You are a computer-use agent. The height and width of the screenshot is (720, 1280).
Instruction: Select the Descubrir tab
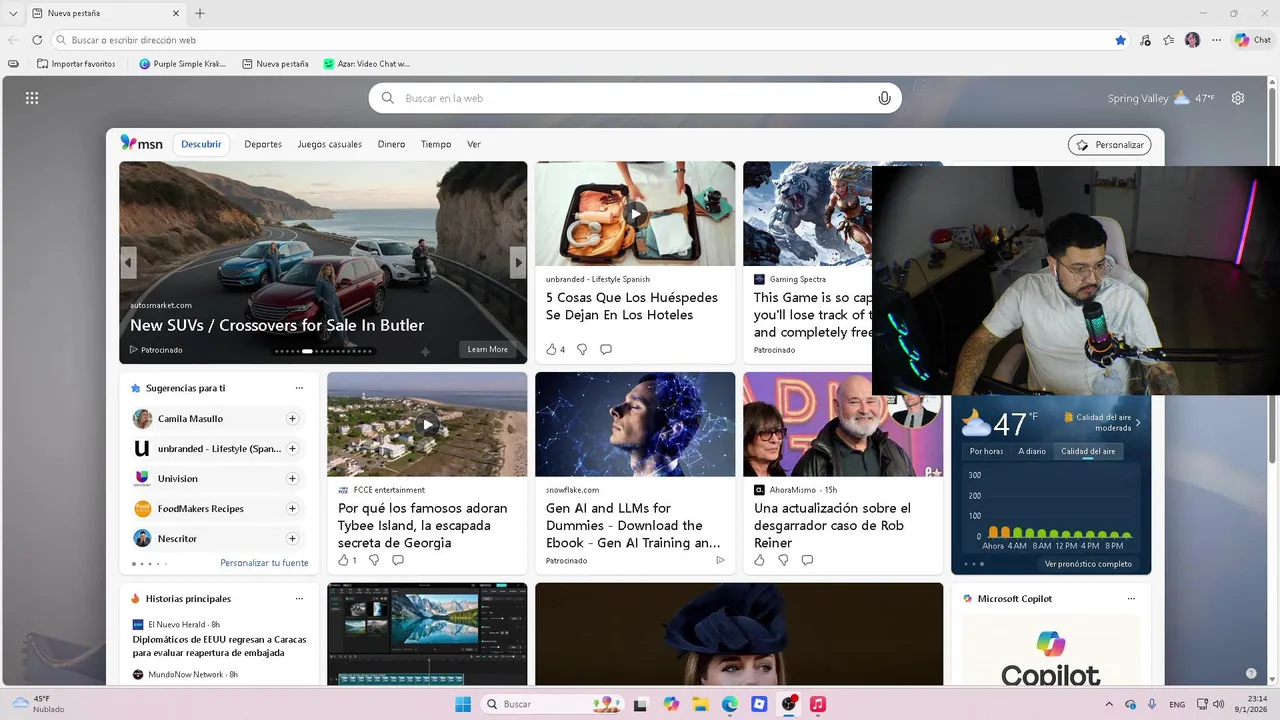201,144
